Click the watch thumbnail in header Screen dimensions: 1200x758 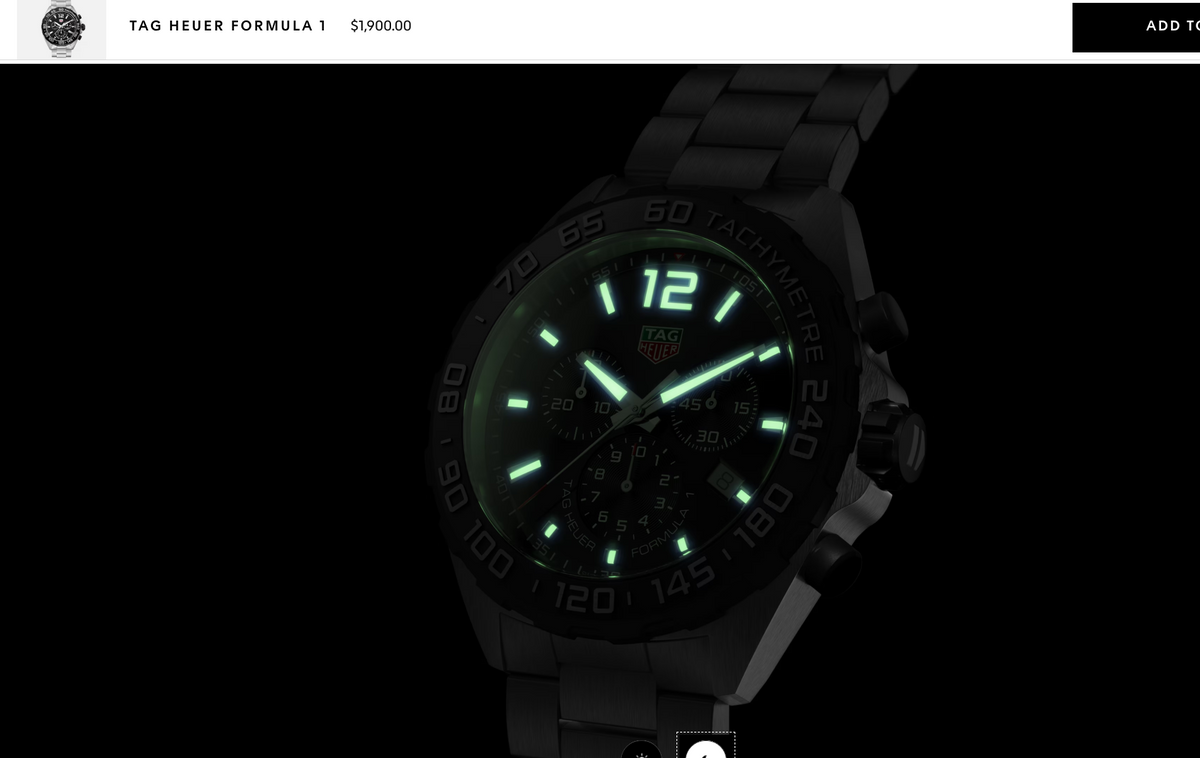62,30
